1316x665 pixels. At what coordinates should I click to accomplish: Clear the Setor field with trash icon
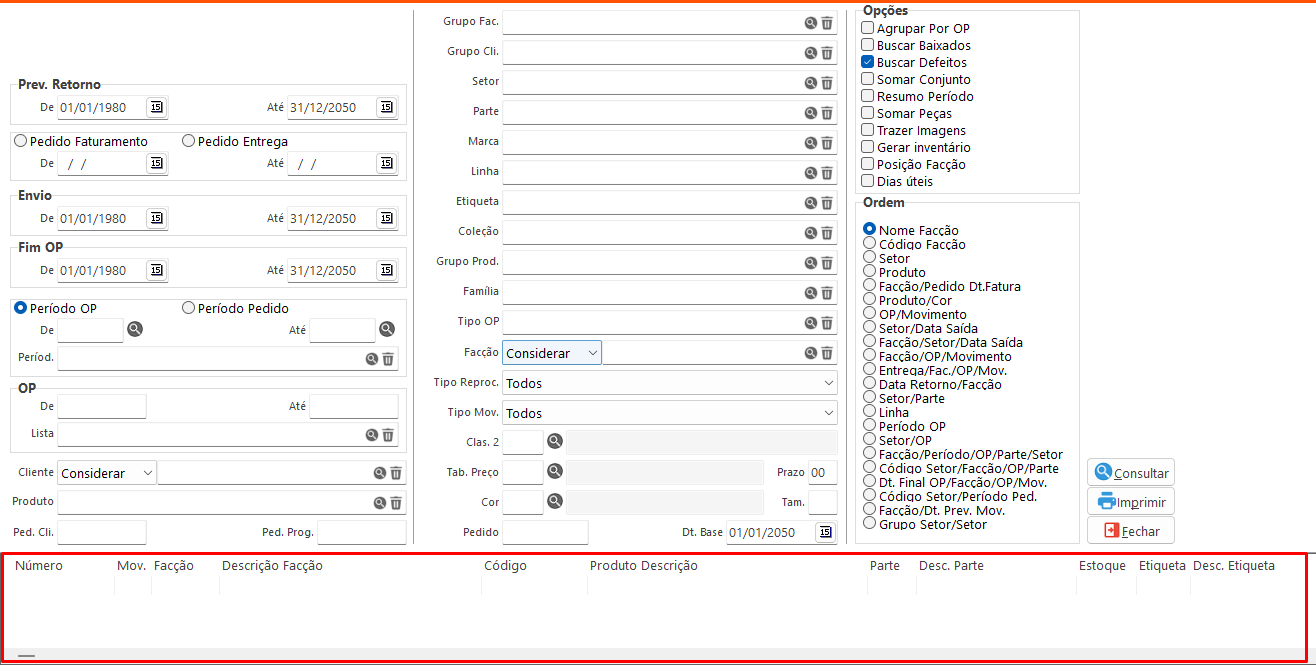827,83
